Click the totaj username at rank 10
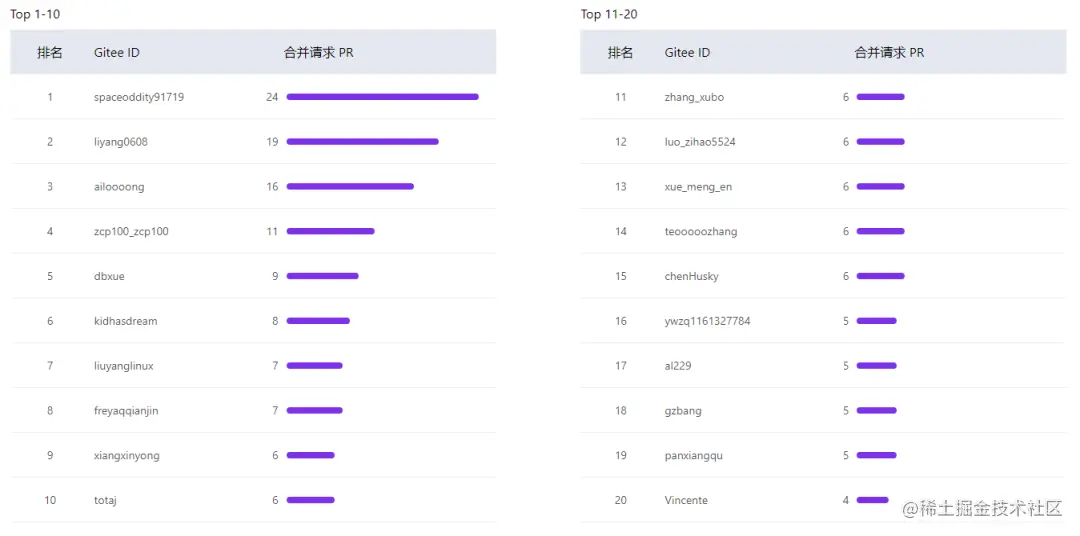 pyautogui.click(x=105, y=500)
